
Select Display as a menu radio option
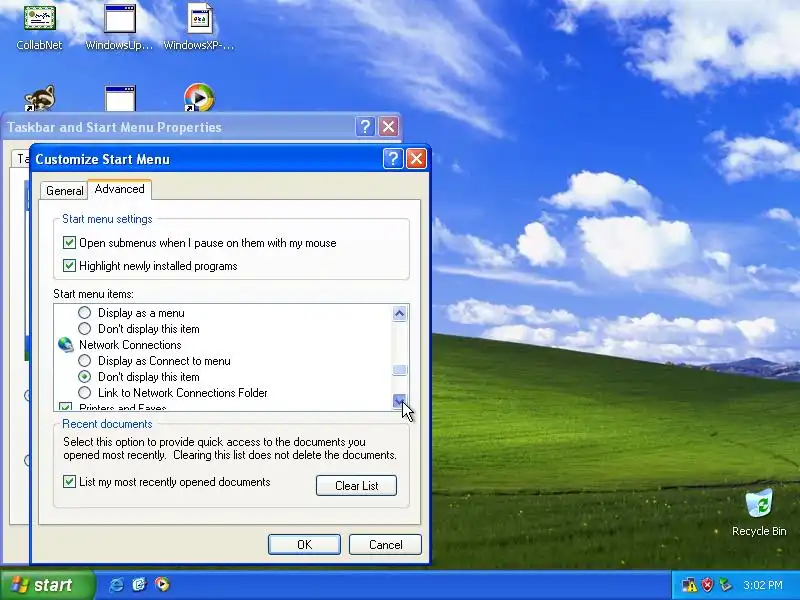tap(85, 312)
